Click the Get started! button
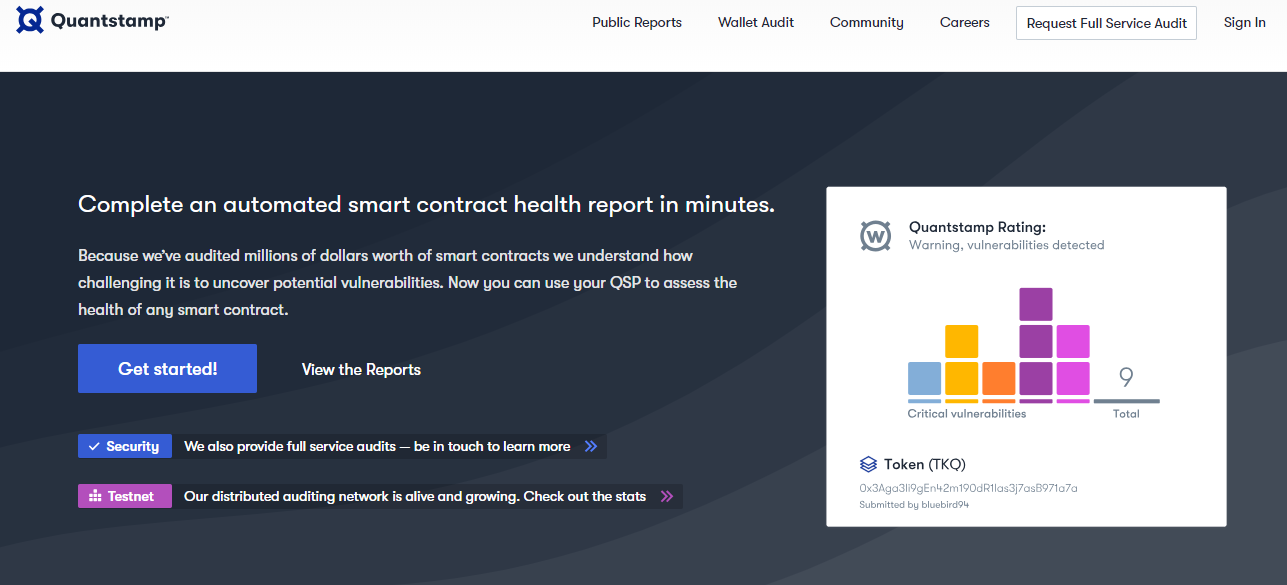Viewport: 1287px width, 585px height. coord(167,369)
